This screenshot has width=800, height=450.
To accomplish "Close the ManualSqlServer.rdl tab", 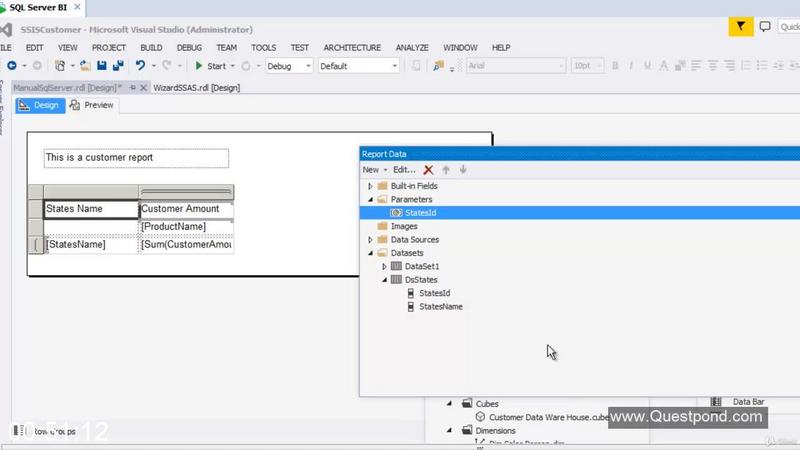I will (143, 88).
